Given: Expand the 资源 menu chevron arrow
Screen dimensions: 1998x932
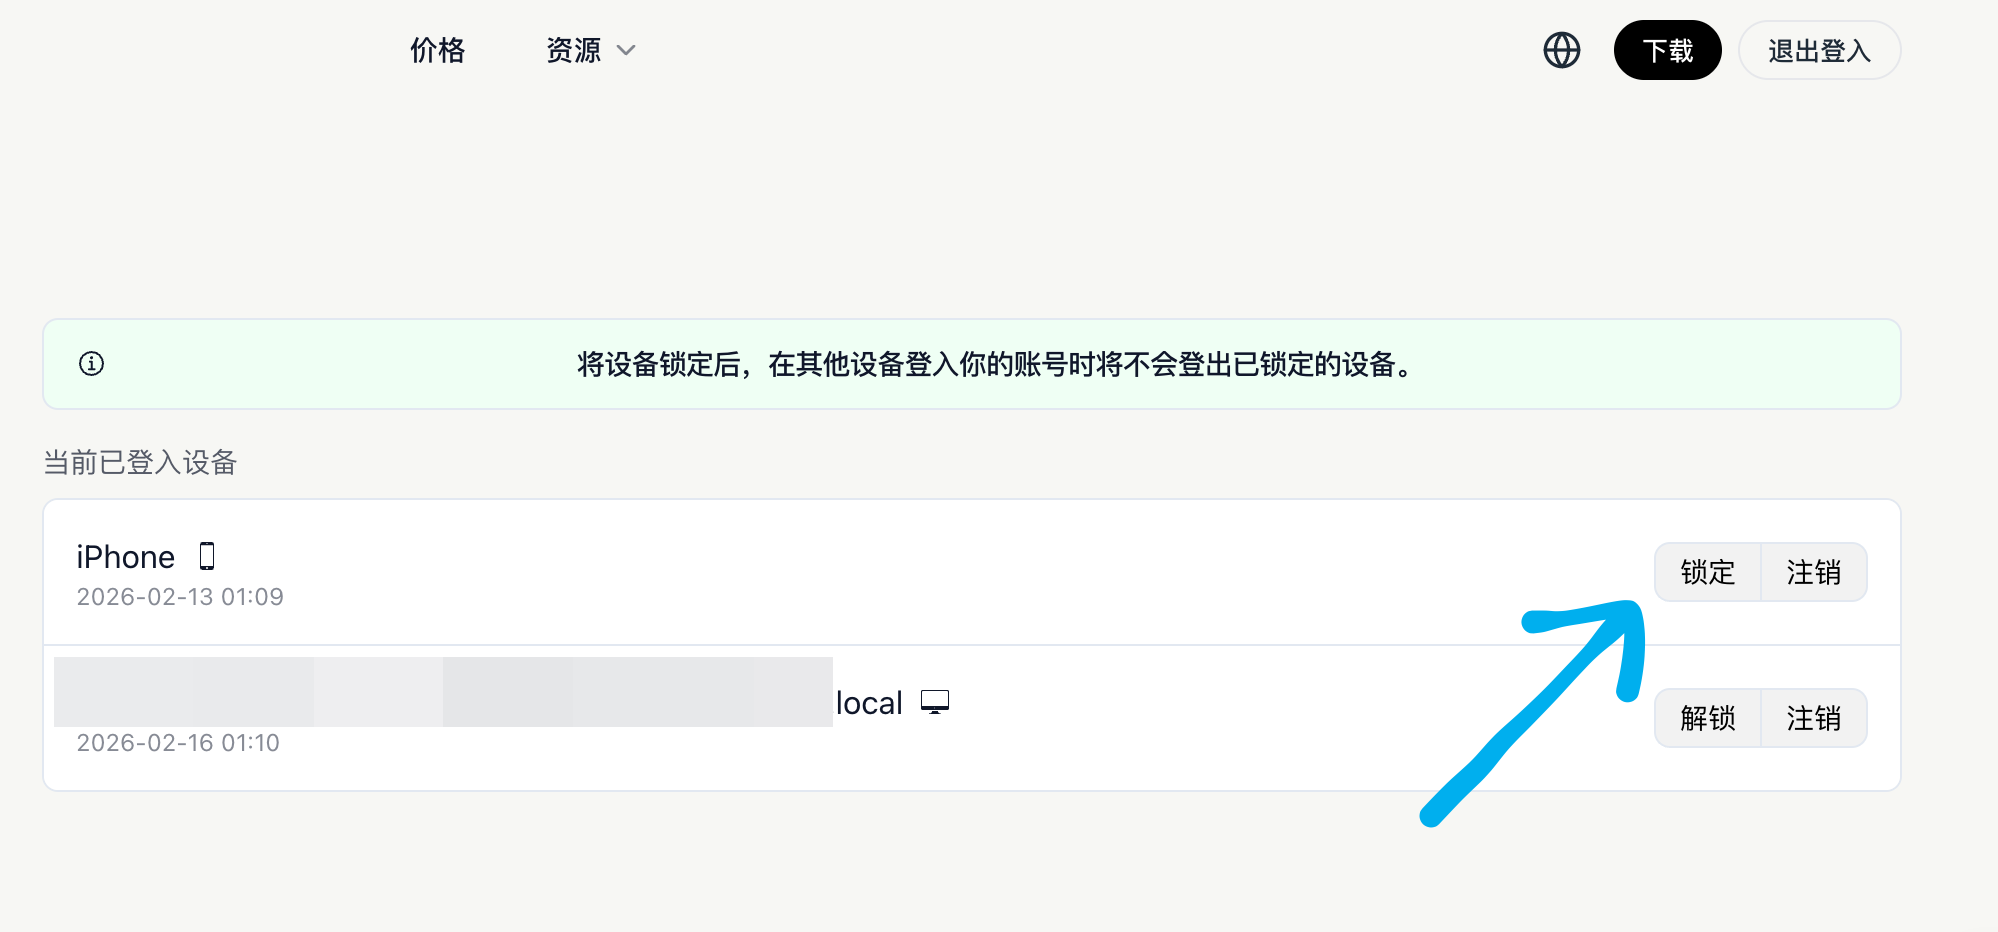Looking at the screenshot, I should pyautogui.click(x=626, y=50).
